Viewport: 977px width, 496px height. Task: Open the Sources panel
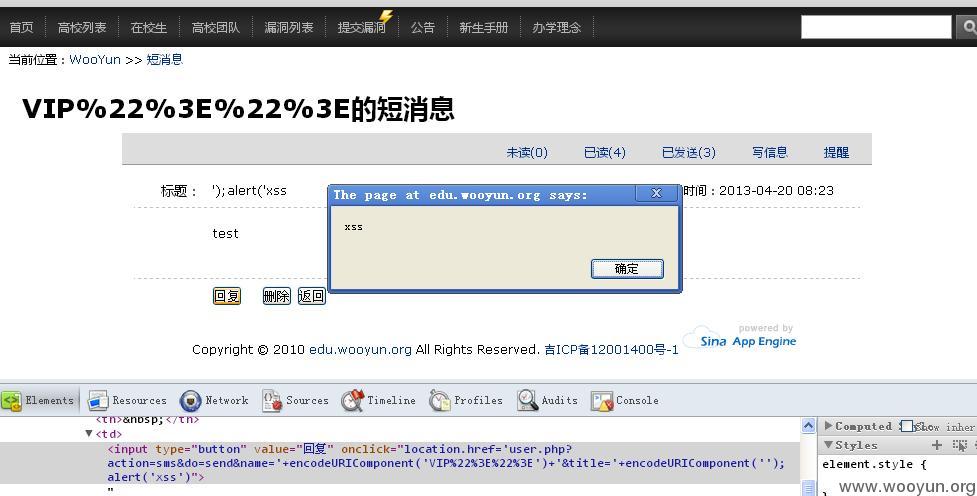coord(295,401)
